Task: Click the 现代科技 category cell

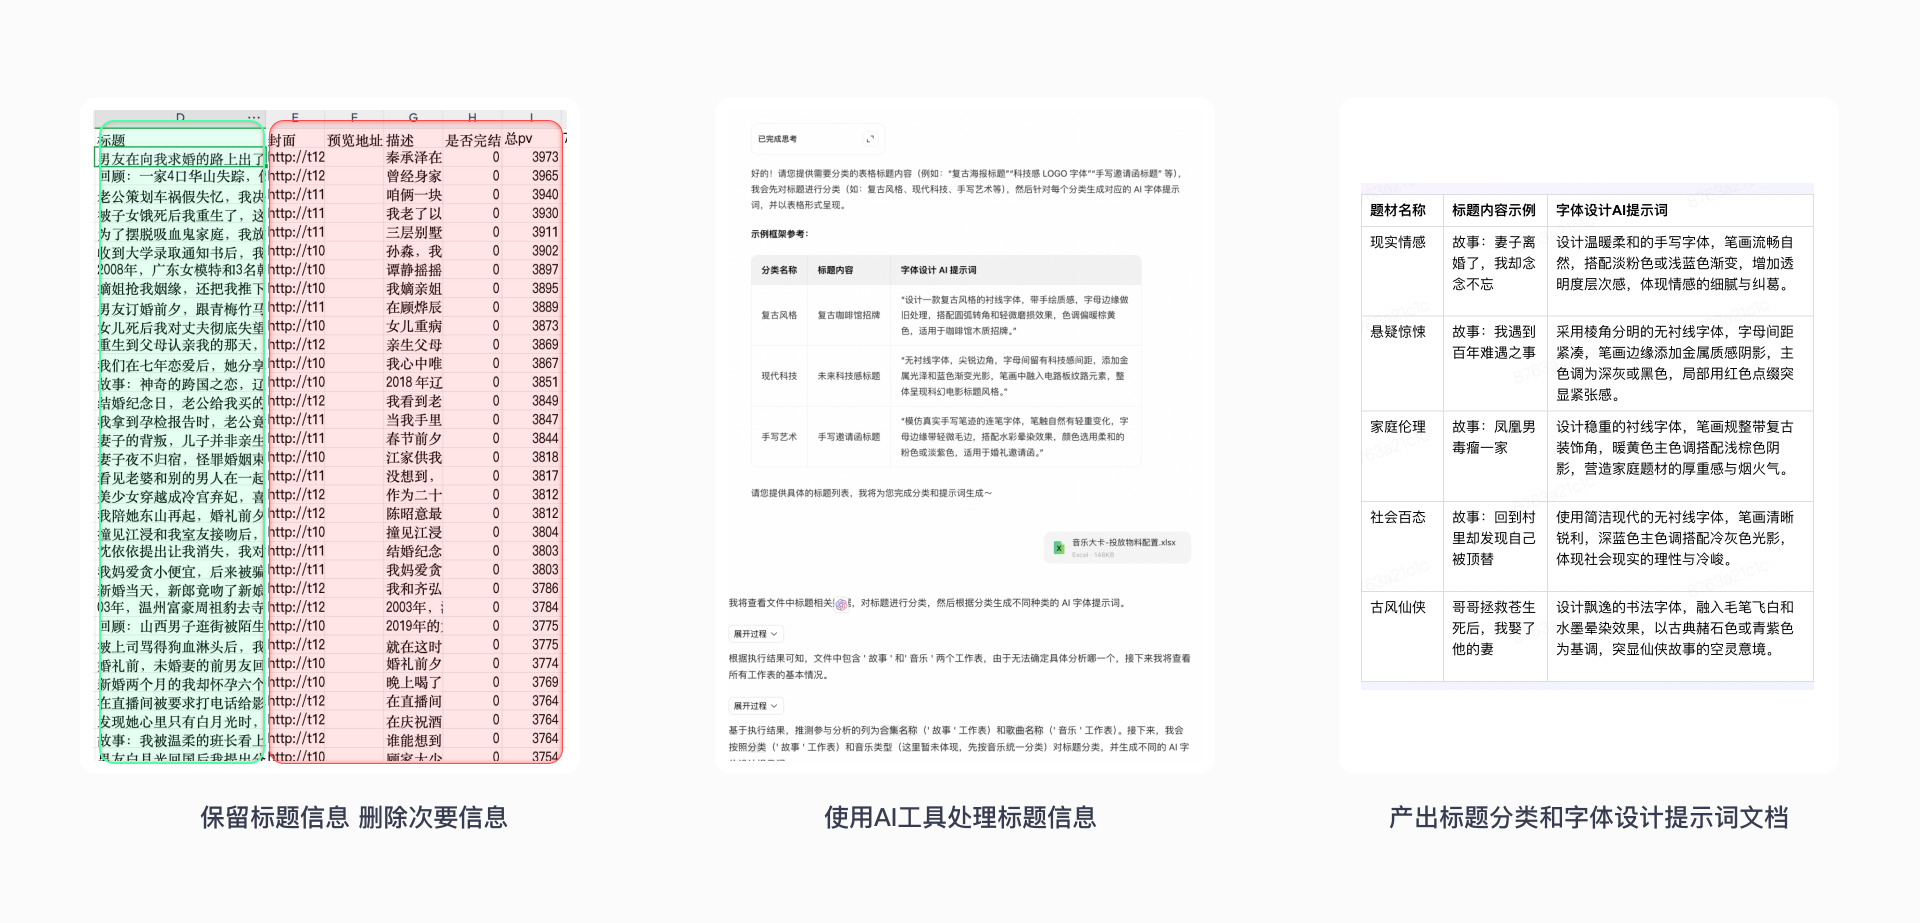Action: click(x=779, y=376)
